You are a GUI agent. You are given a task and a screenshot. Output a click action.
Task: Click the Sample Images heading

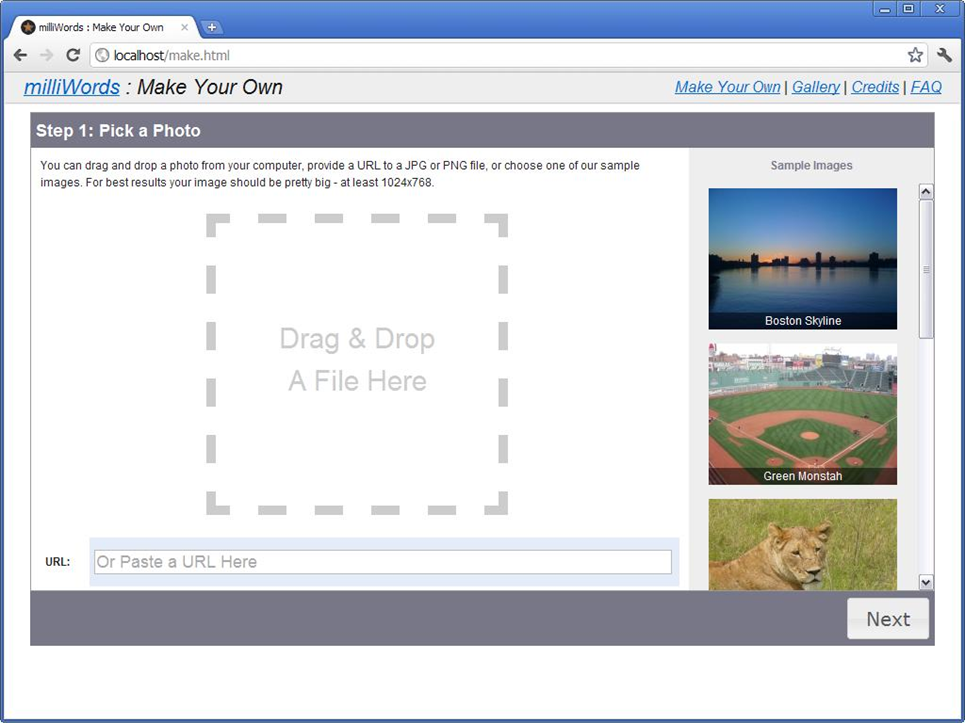pos(811,166)
